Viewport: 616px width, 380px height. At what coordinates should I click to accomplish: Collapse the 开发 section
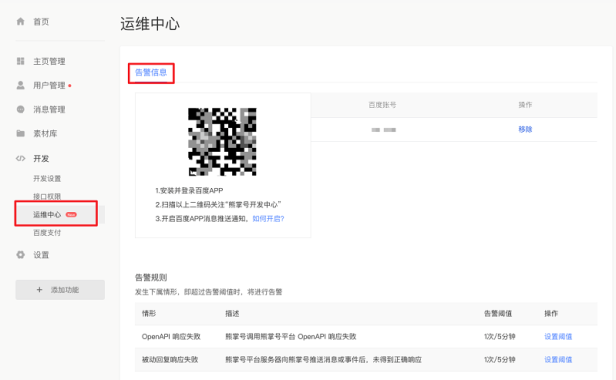click(x=41, y=158)
